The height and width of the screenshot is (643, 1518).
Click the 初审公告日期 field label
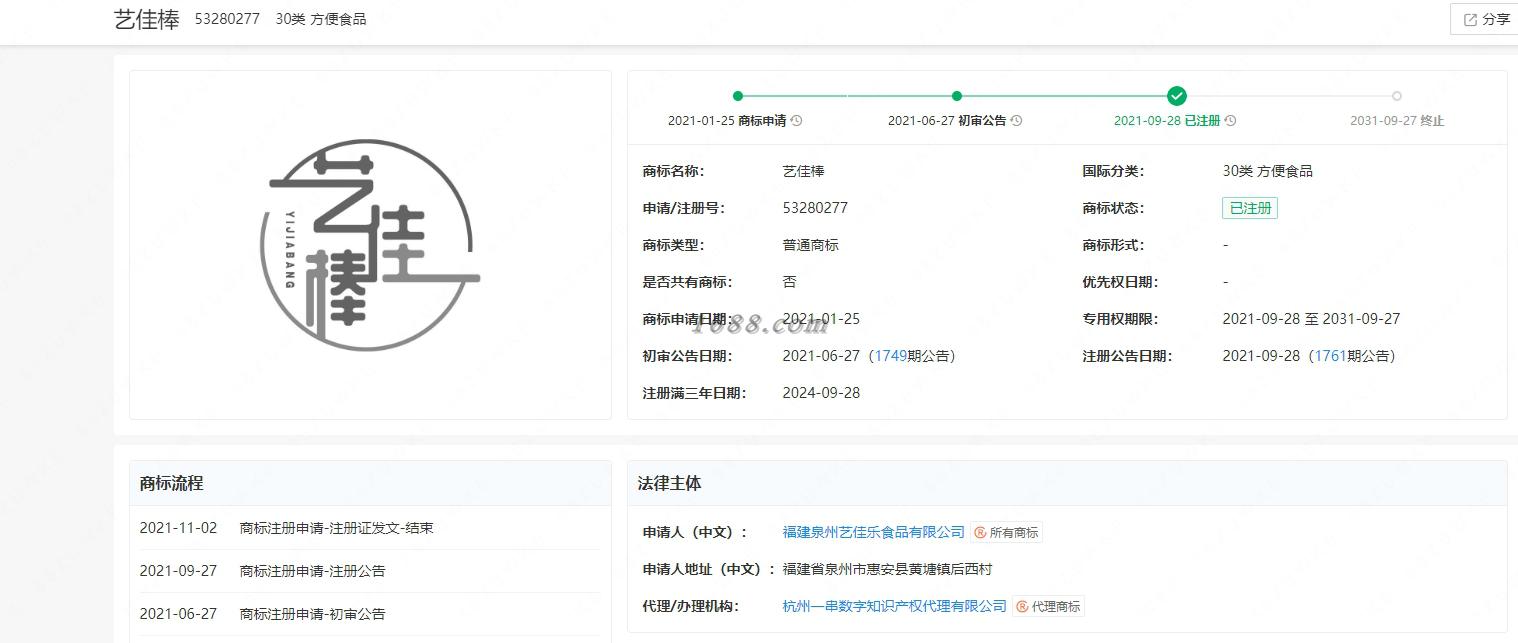coord(687,356)
